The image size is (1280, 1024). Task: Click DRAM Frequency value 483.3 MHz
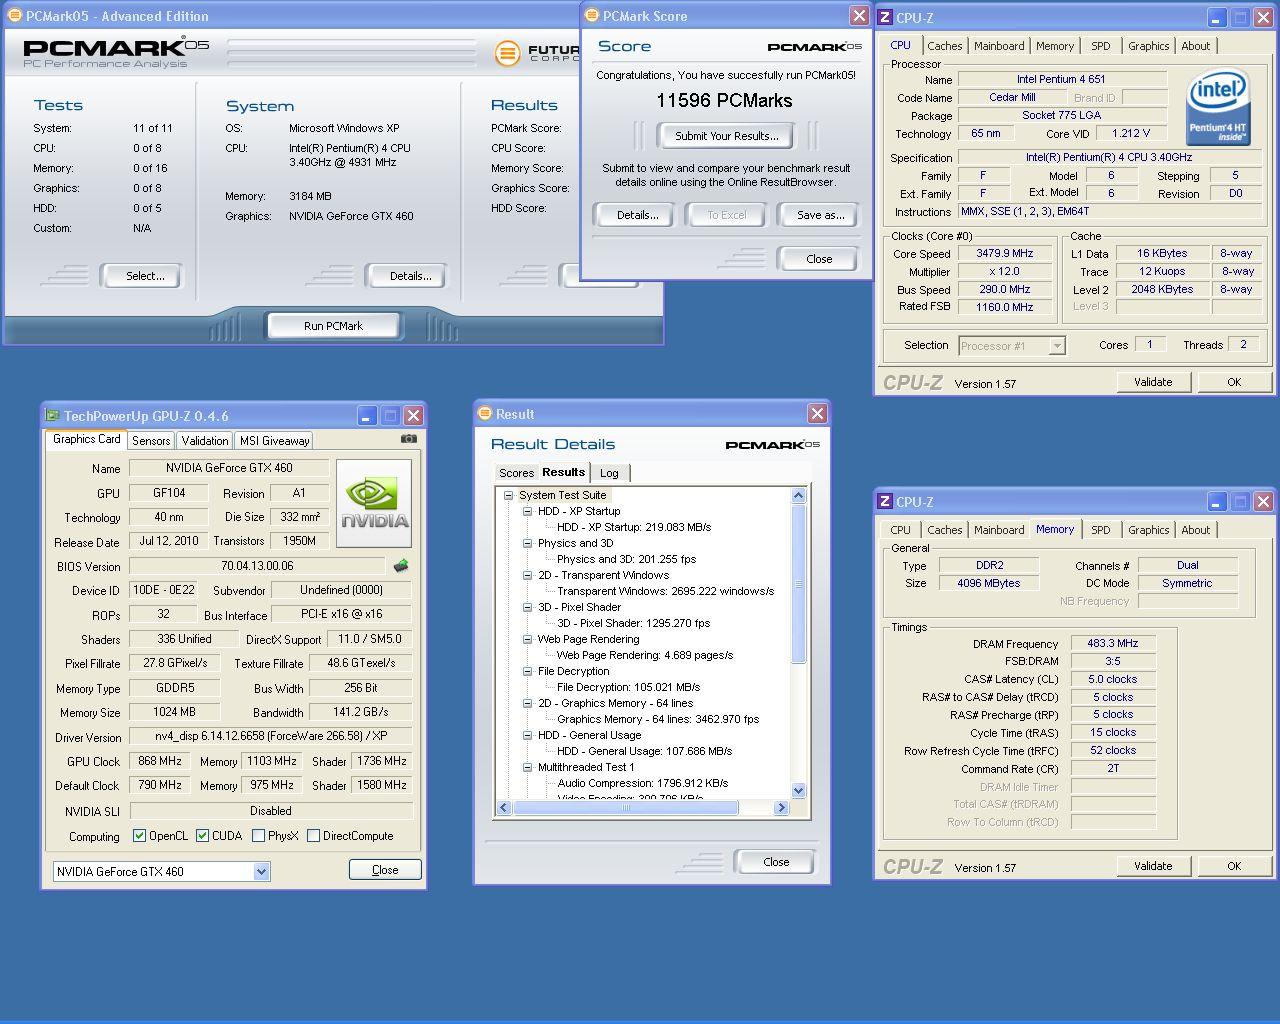(1113, 644)
